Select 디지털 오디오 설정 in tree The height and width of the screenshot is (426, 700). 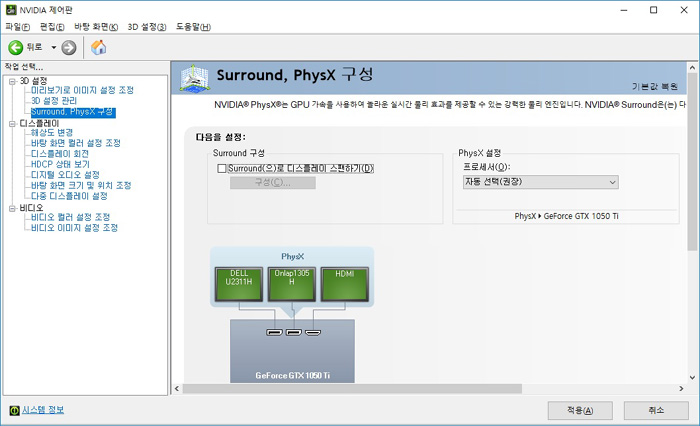click(65, 175)
